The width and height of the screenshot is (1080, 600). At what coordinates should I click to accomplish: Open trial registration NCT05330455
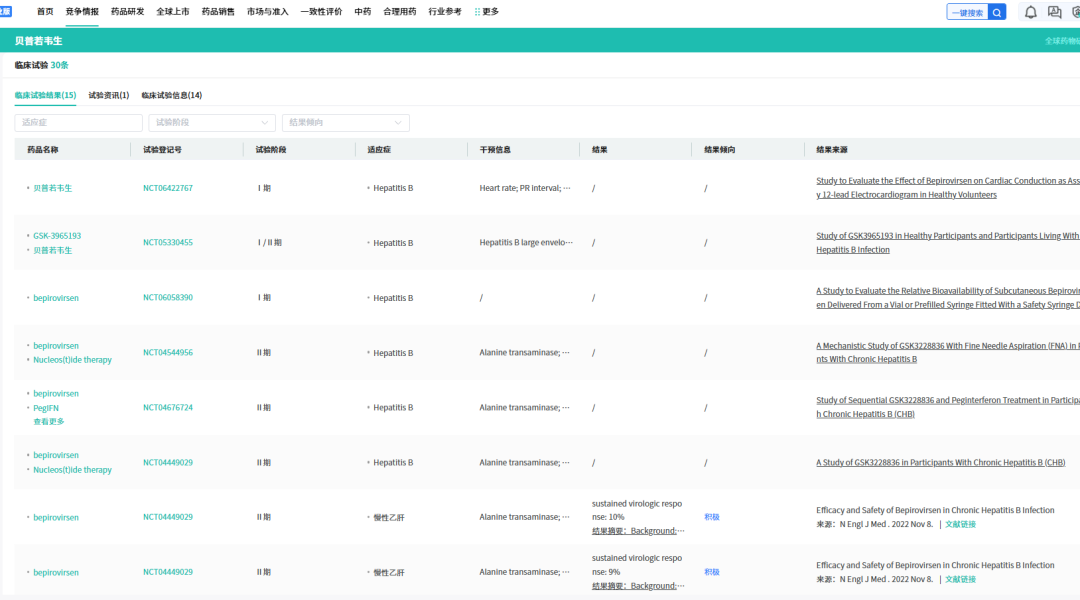tap(168, 242)
